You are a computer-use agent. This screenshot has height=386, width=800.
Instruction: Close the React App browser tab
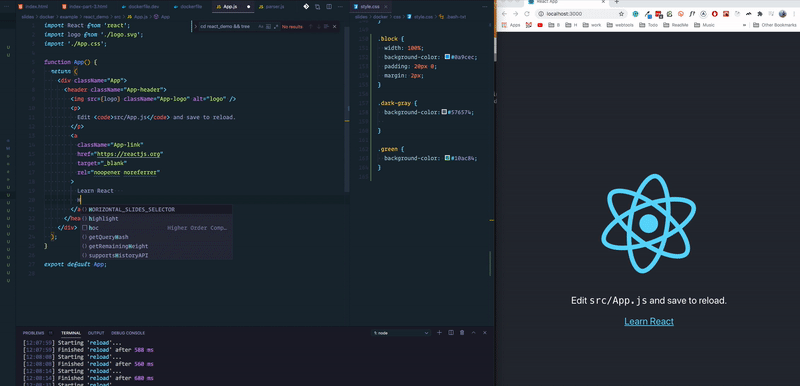[604, 2]
